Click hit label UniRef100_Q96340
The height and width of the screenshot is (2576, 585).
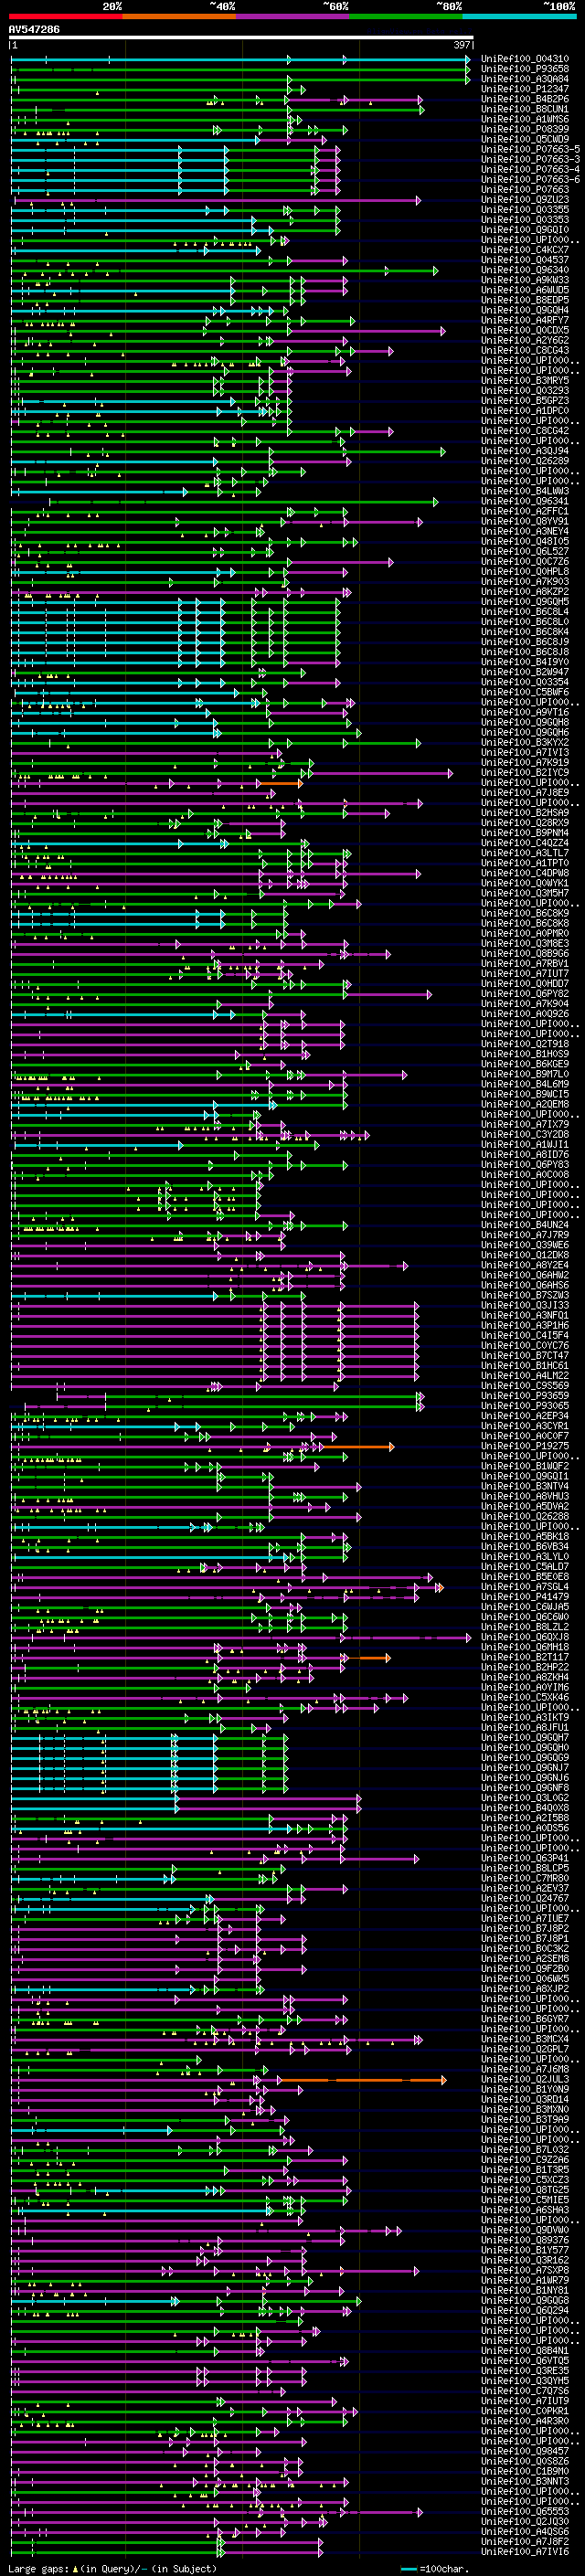tap(525, 270)
